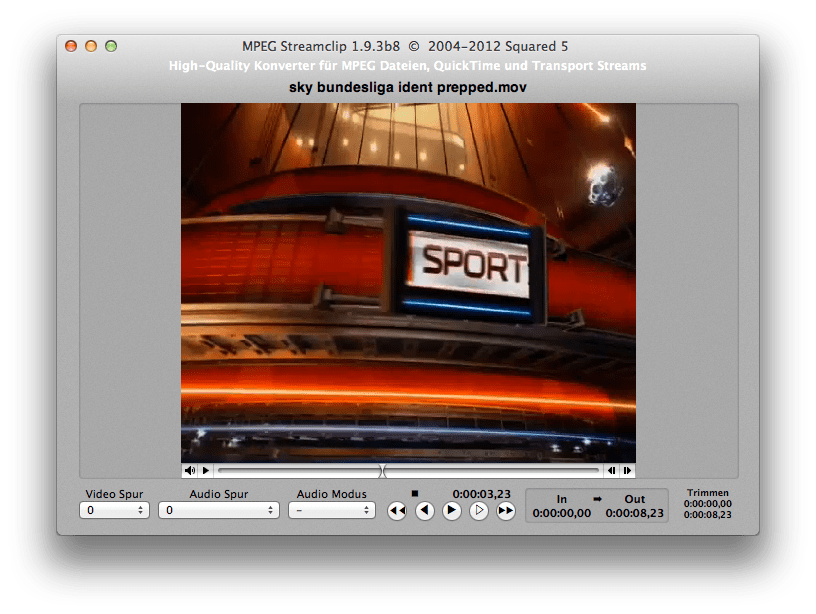The height and width of the screenshot is (614, 816).
Task: Click the scrubber timeline track
Action: pyautogui.click(x=409, y=470)
